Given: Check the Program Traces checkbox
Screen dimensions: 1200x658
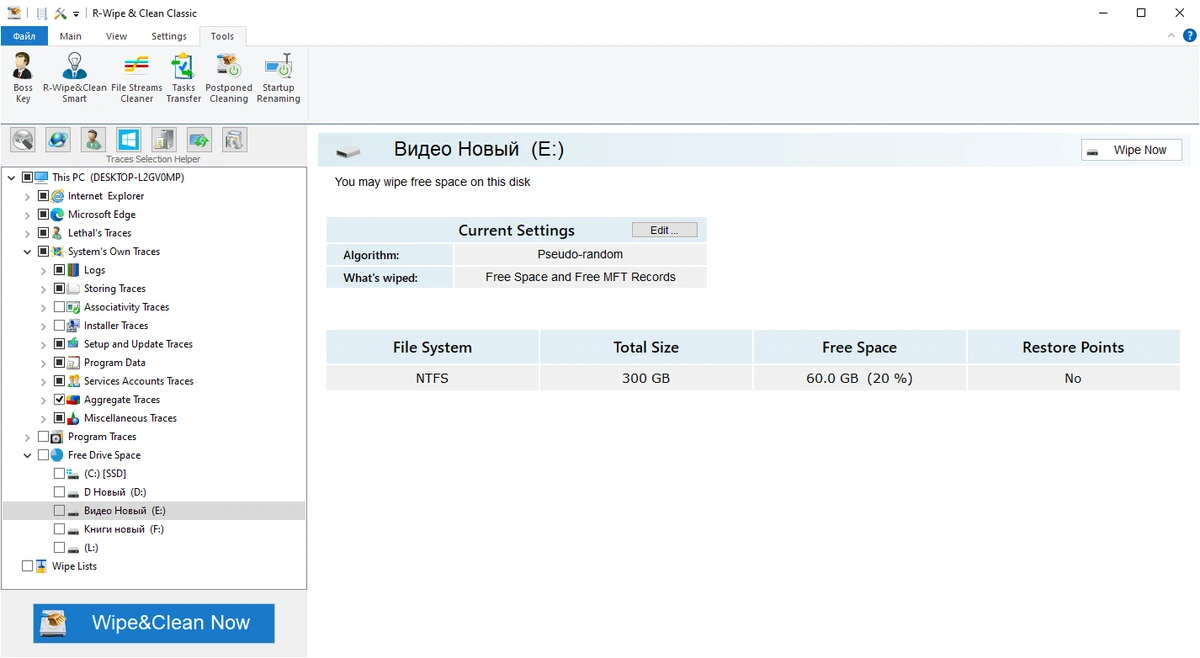Looking at the screenshot, I should click(43, 437).
